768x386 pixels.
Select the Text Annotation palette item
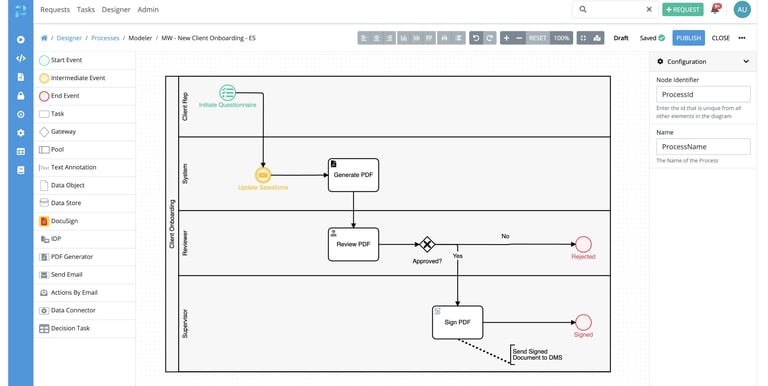click(85, 167)
